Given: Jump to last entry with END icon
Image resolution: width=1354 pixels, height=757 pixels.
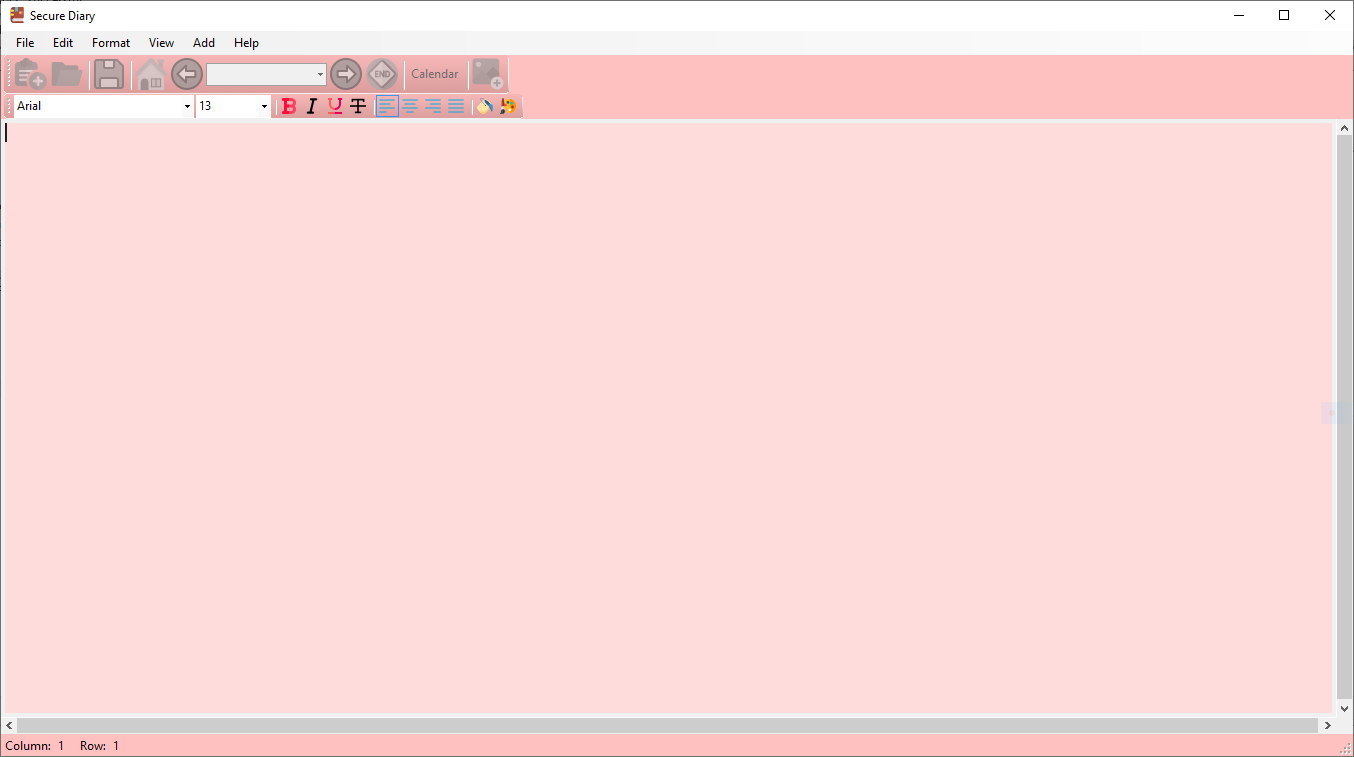Looking at the screenshot, I should click(x=382, y=74).
